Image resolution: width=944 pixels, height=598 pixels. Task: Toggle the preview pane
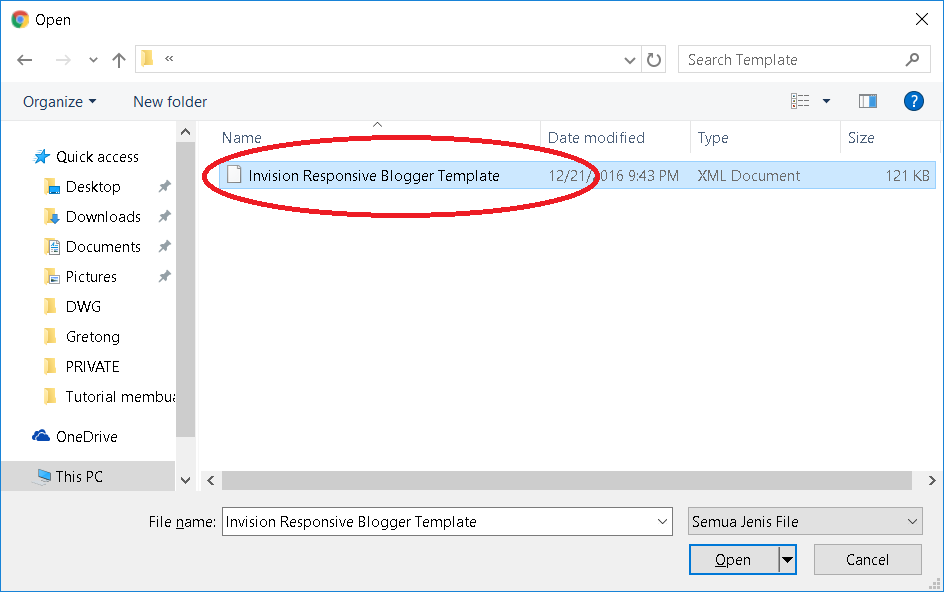(868, 101)
